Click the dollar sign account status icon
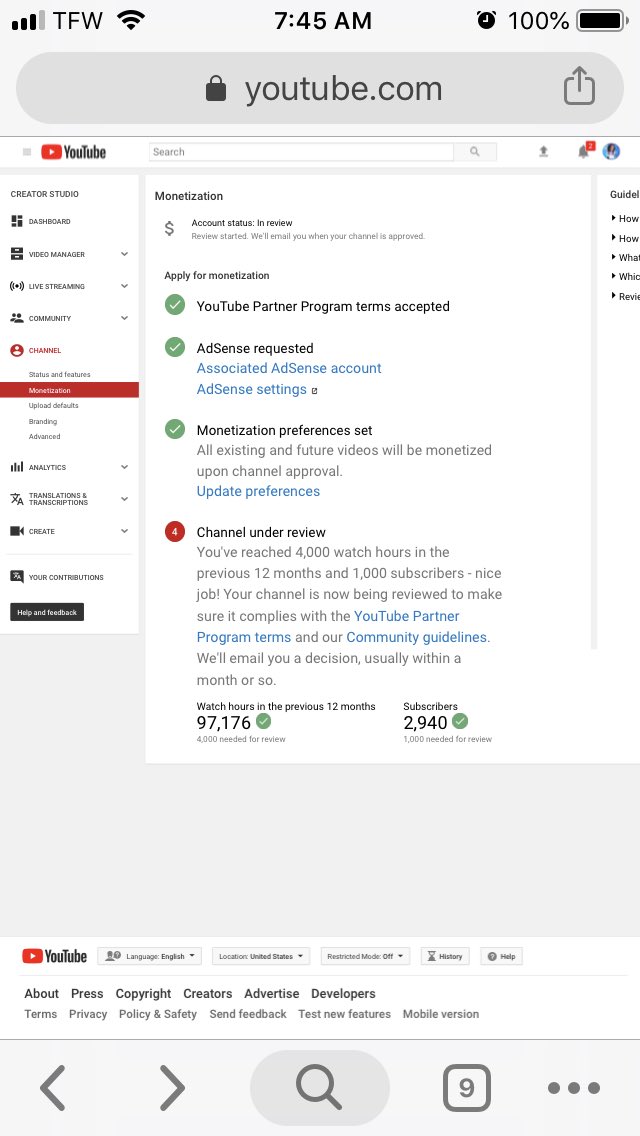The height and width of the screenshot is (1136, 640). click(169, 229)
